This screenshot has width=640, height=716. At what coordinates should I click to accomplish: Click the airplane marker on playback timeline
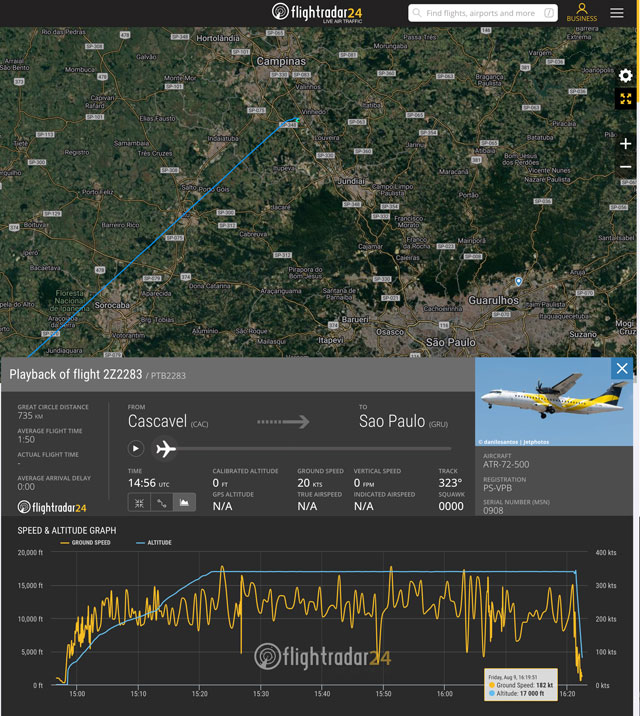[x=166, y=449]
